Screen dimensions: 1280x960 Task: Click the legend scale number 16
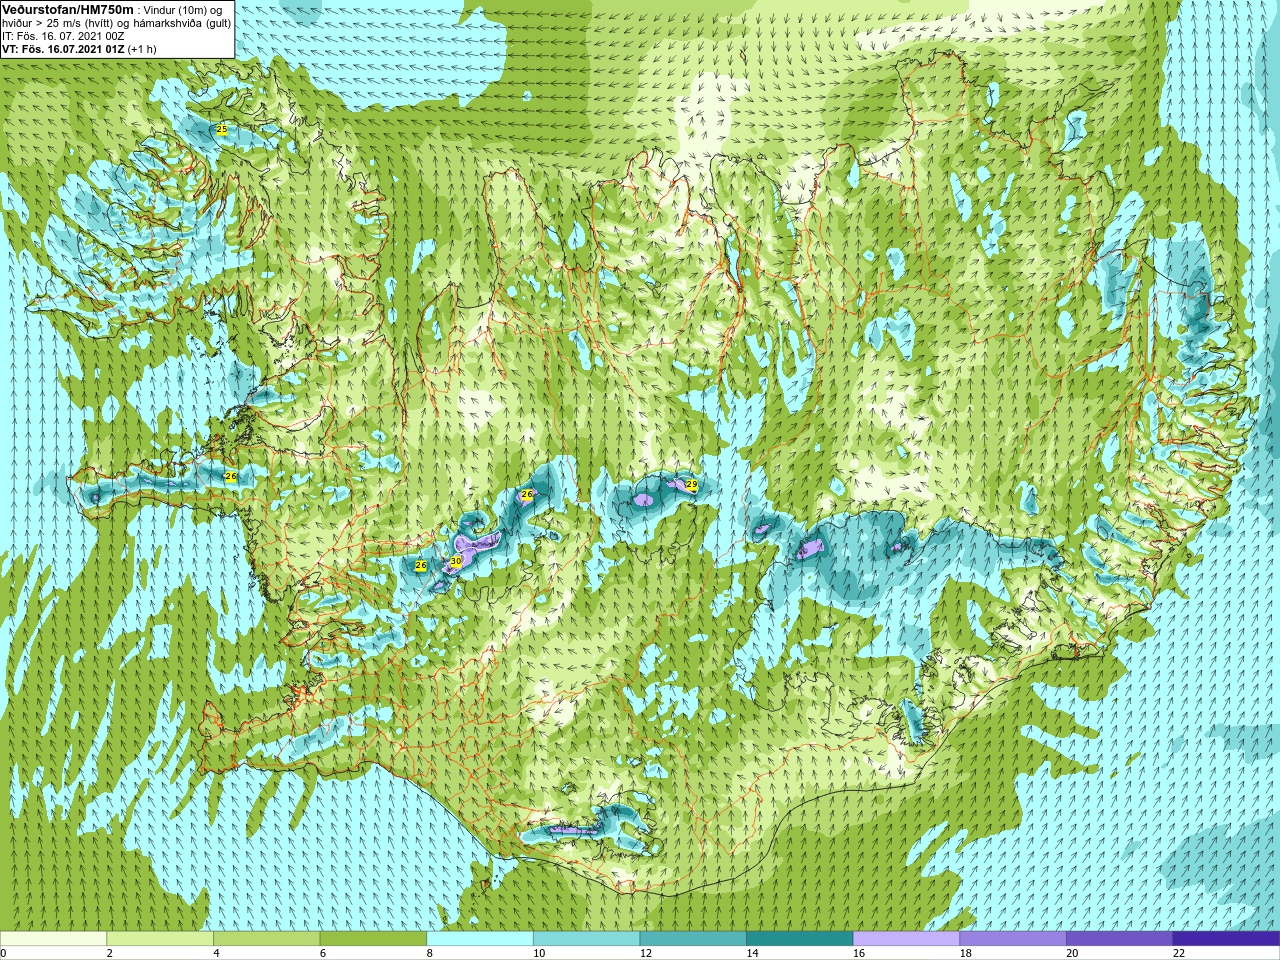tap(859, 953)
